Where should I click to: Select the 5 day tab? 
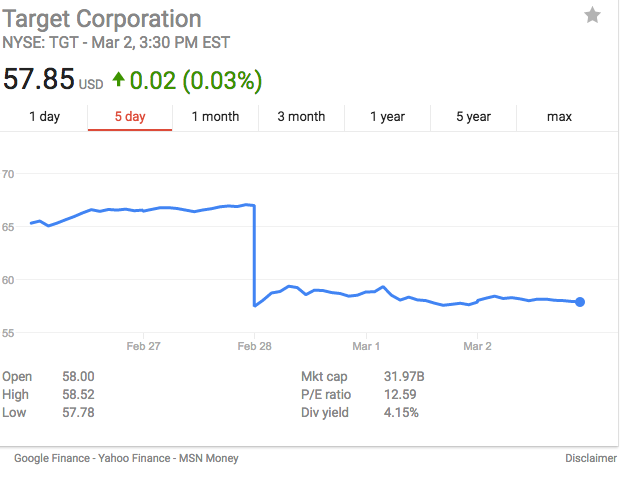(x=130, y=117)
